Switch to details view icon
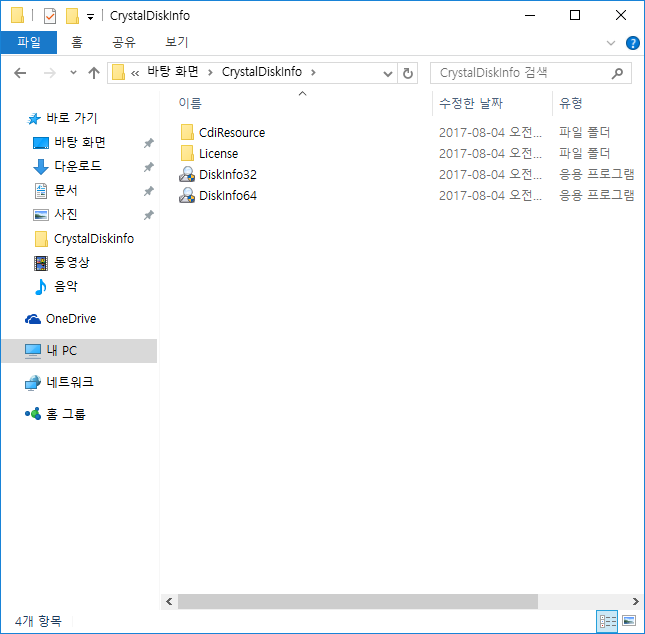Screen dimensions: 645x634 pos(607,621)
